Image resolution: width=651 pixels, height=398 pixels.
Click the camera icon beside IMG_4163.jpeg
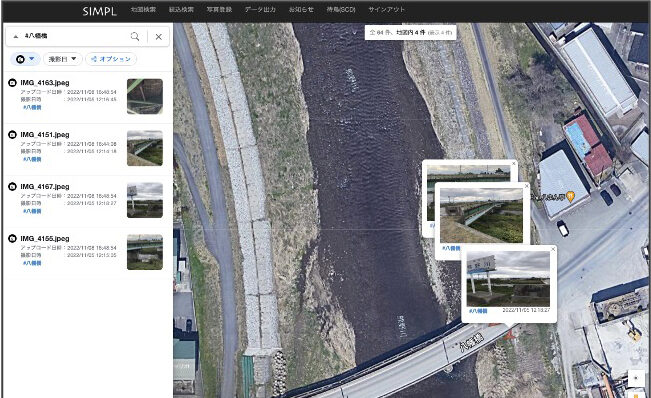pyautogui.click(x=12, y=83)
